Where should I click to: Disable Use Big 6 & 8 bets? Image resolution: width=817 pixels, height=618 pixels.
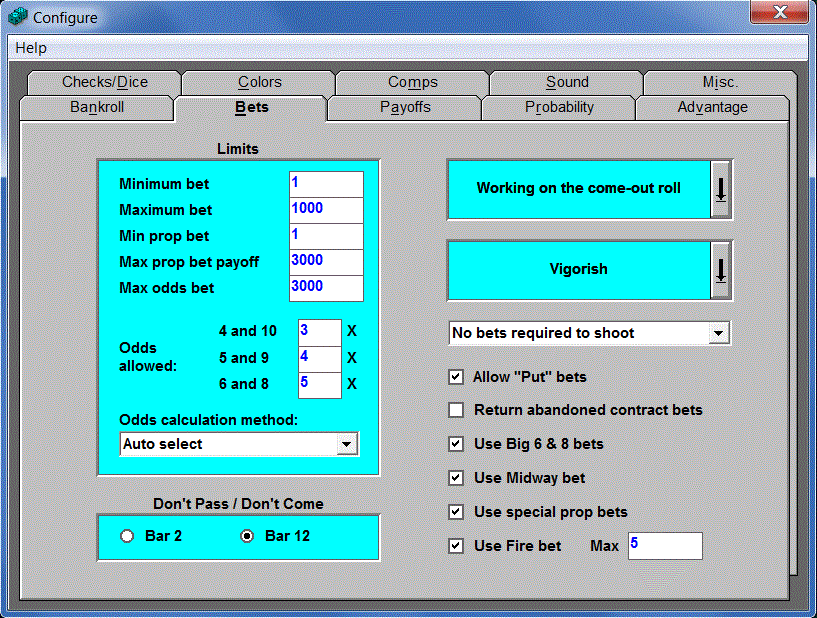(x=456, y=444)
